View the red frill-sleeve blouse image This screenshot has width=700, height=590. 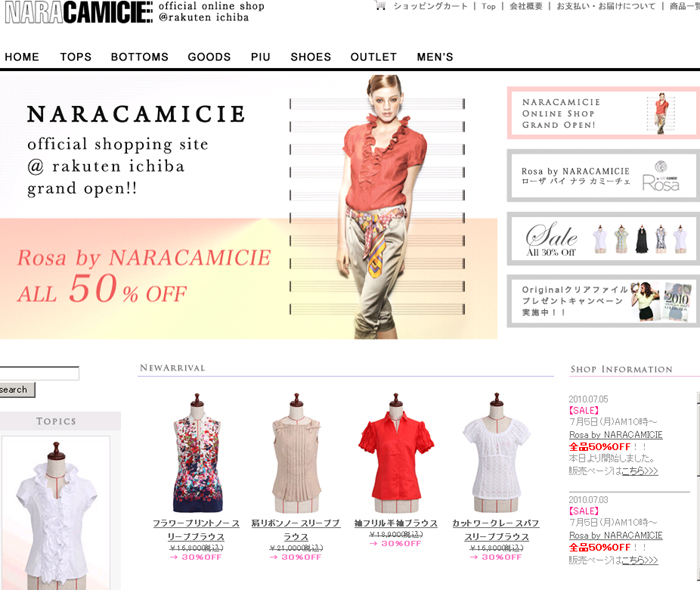[396, 453]
